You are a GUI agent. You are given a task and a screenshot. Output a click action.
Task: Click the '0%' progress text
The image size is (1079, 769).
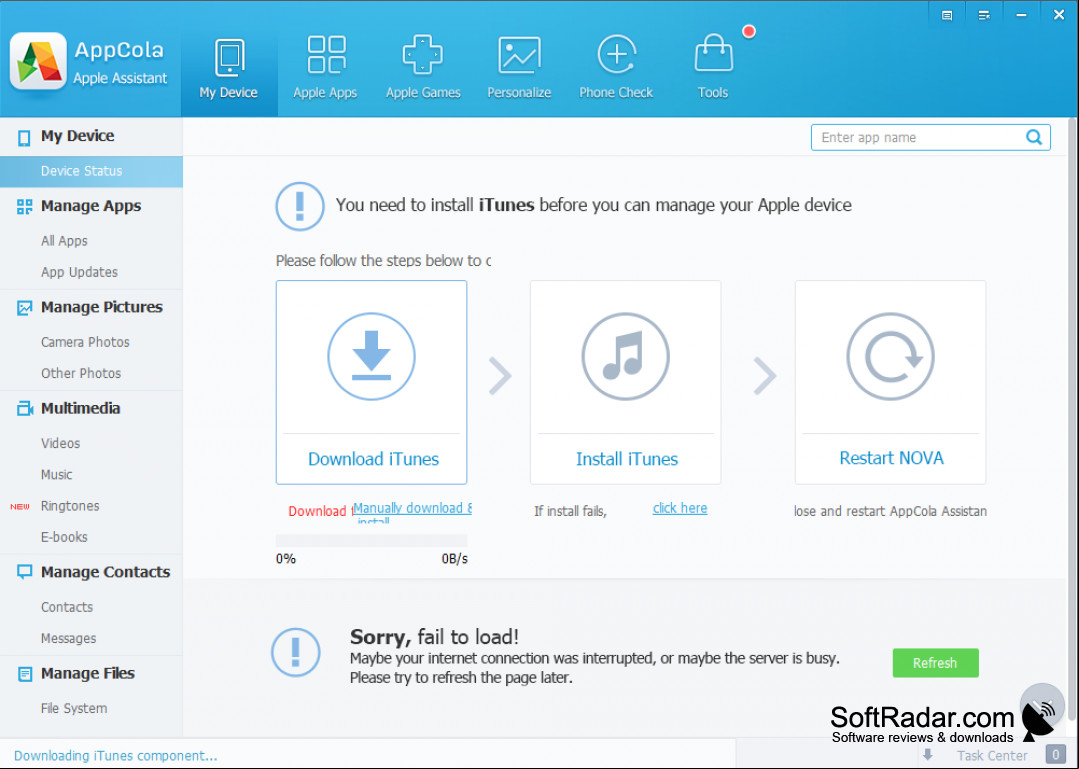pos(286,559)
